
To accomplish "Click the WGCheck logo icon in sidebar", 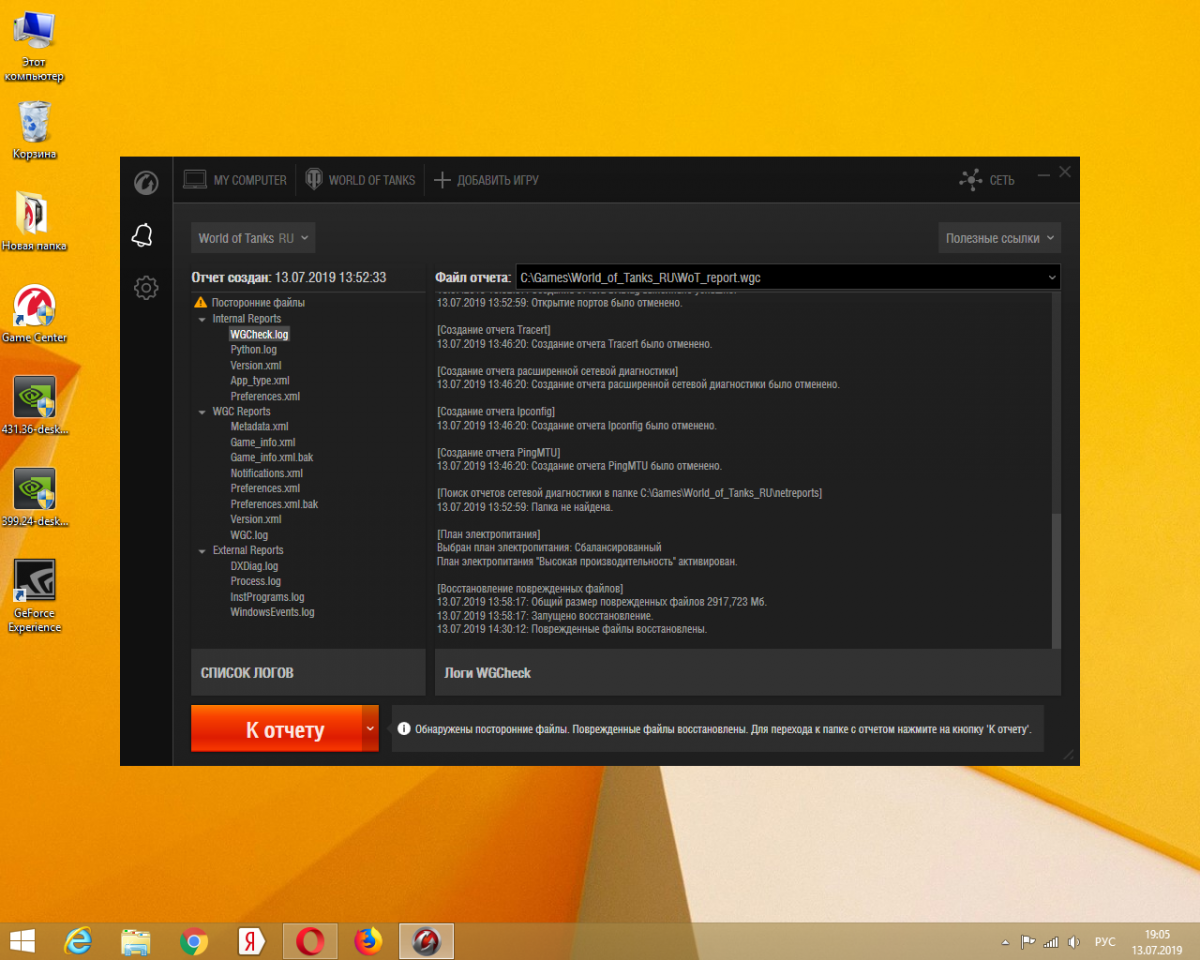I will point(146,183).
